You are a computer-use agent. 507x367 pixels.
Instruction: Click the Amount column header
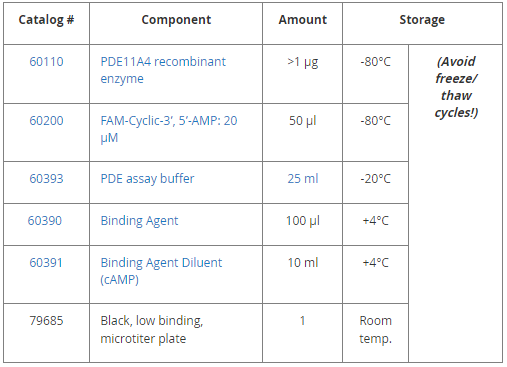click(x=303, y=20)
